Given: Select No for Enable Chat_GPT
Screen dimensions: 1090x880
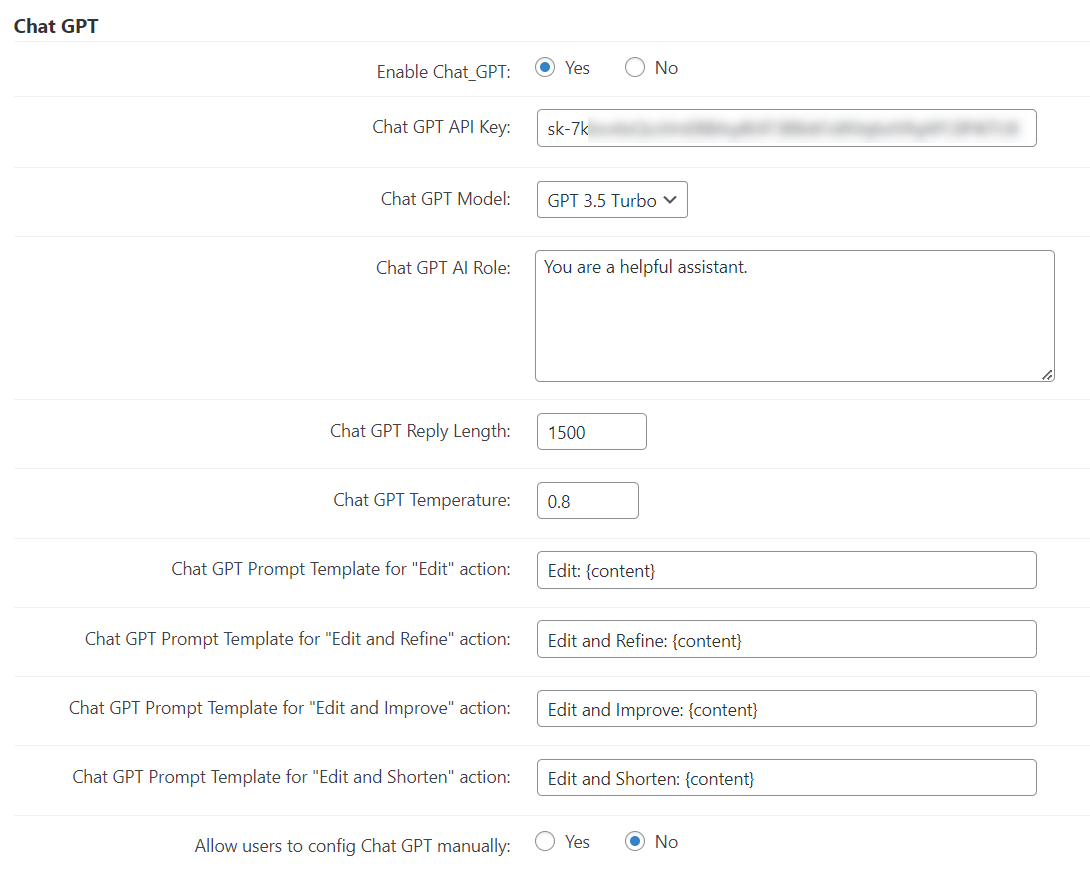Looking at the screenshot, I should pos(635,67).
